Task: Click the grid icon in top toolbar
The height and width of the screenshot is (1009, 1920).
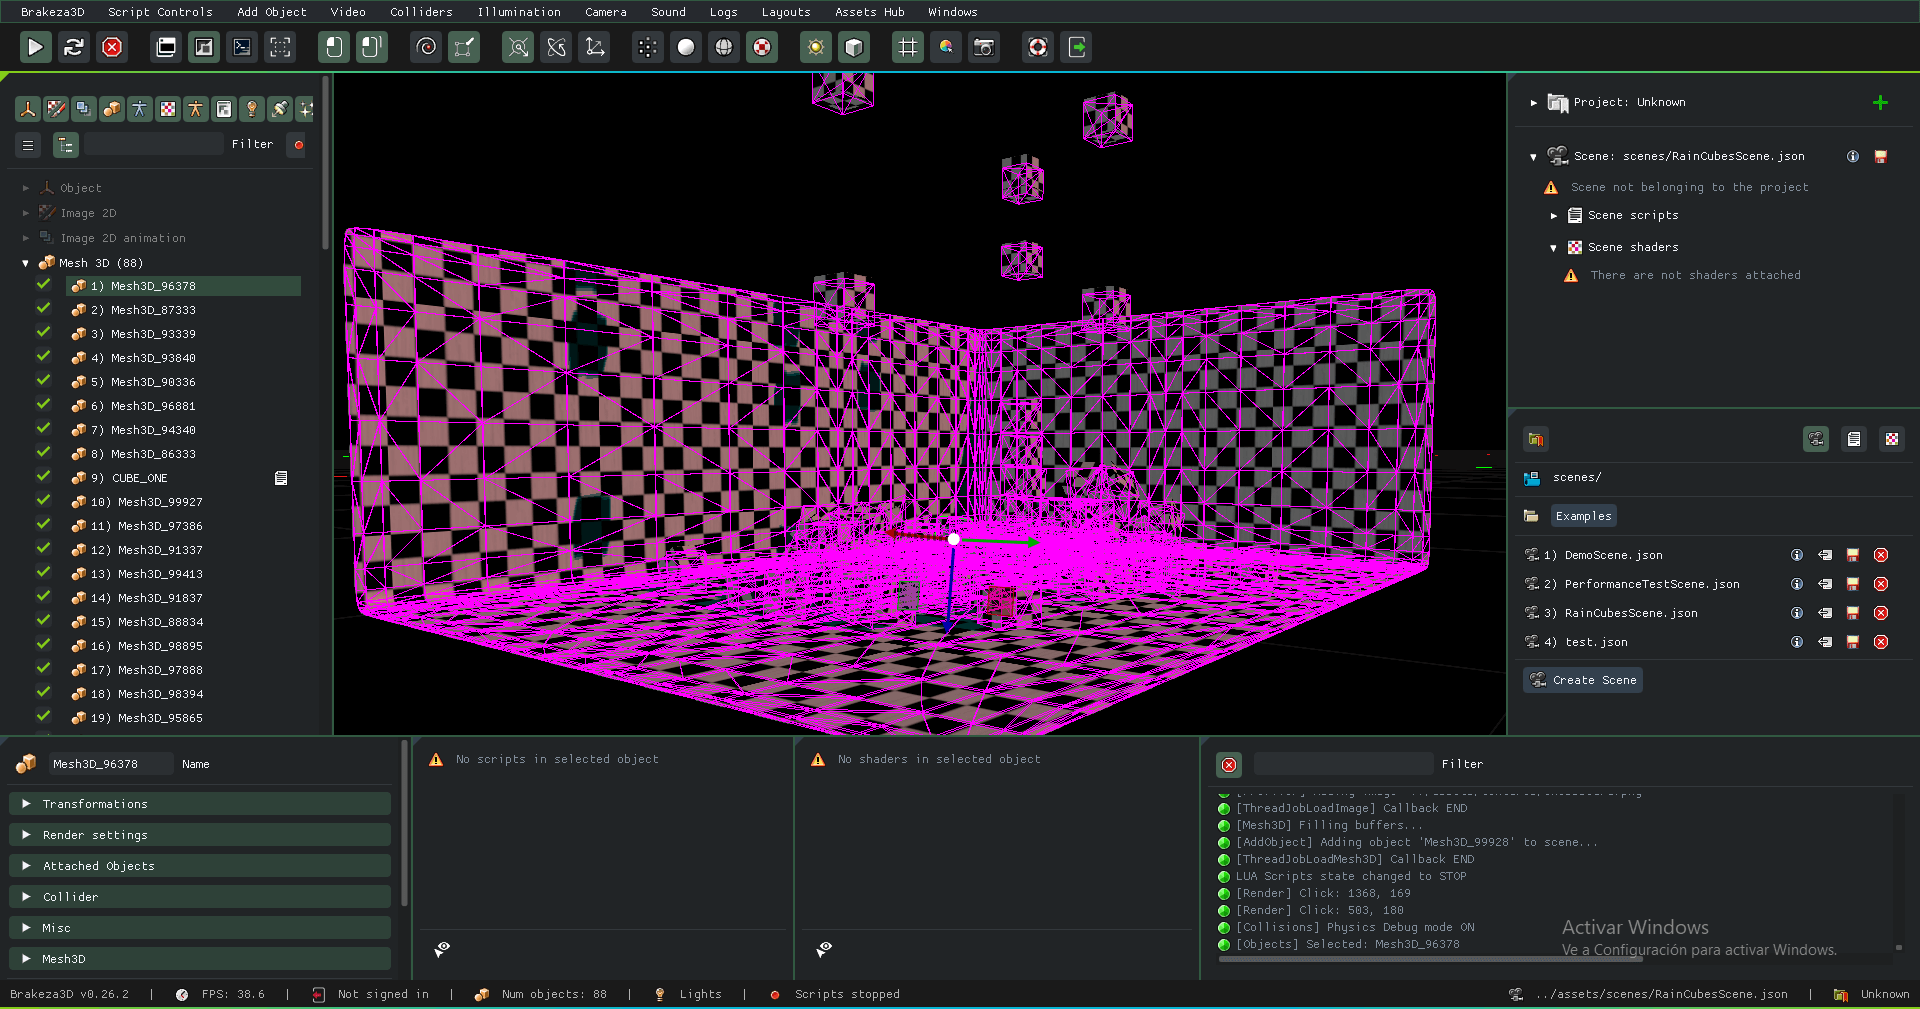Action: click(907, 47)
